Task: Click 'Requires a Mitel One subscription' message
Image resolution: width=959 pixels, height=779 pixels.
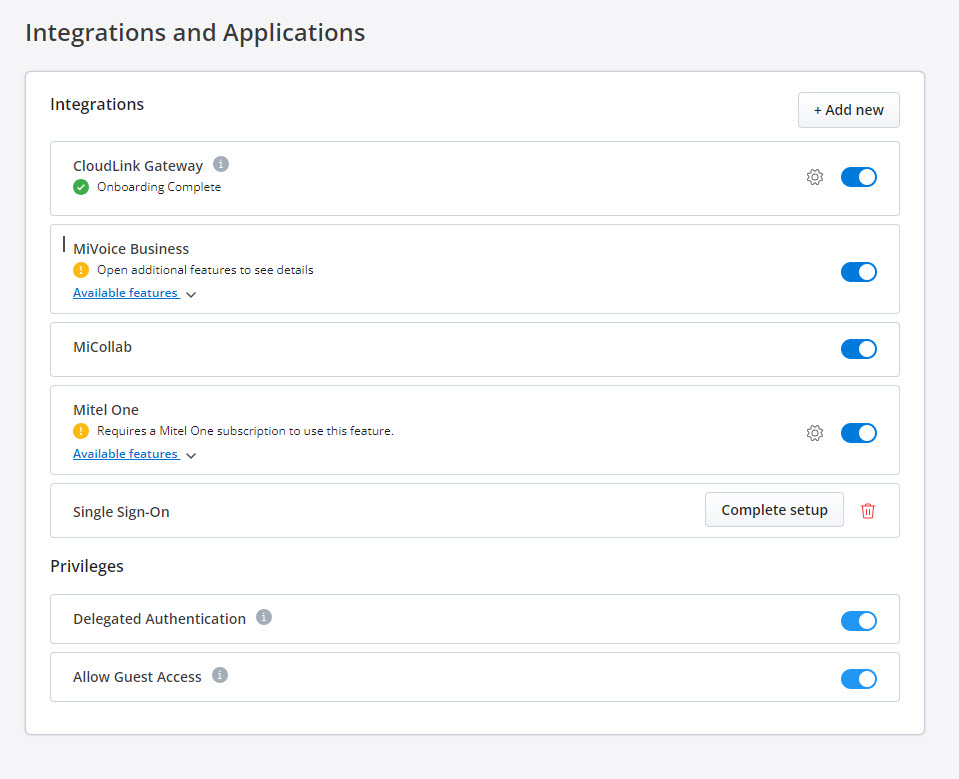Action: click(245, 431)
